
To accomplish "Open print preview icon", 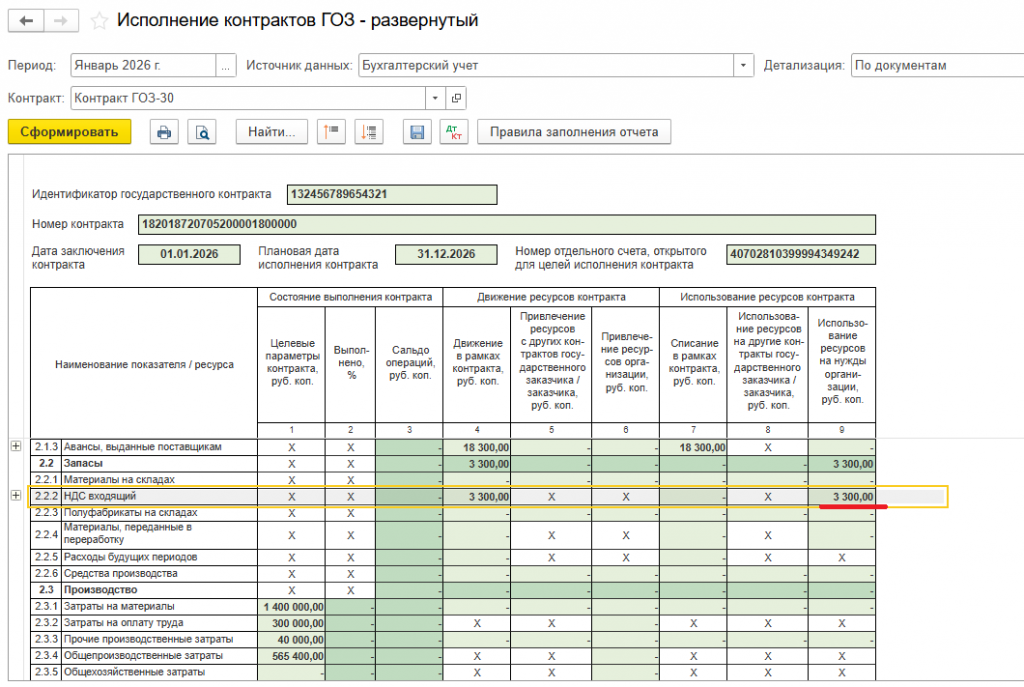I will tap(202, 132).
